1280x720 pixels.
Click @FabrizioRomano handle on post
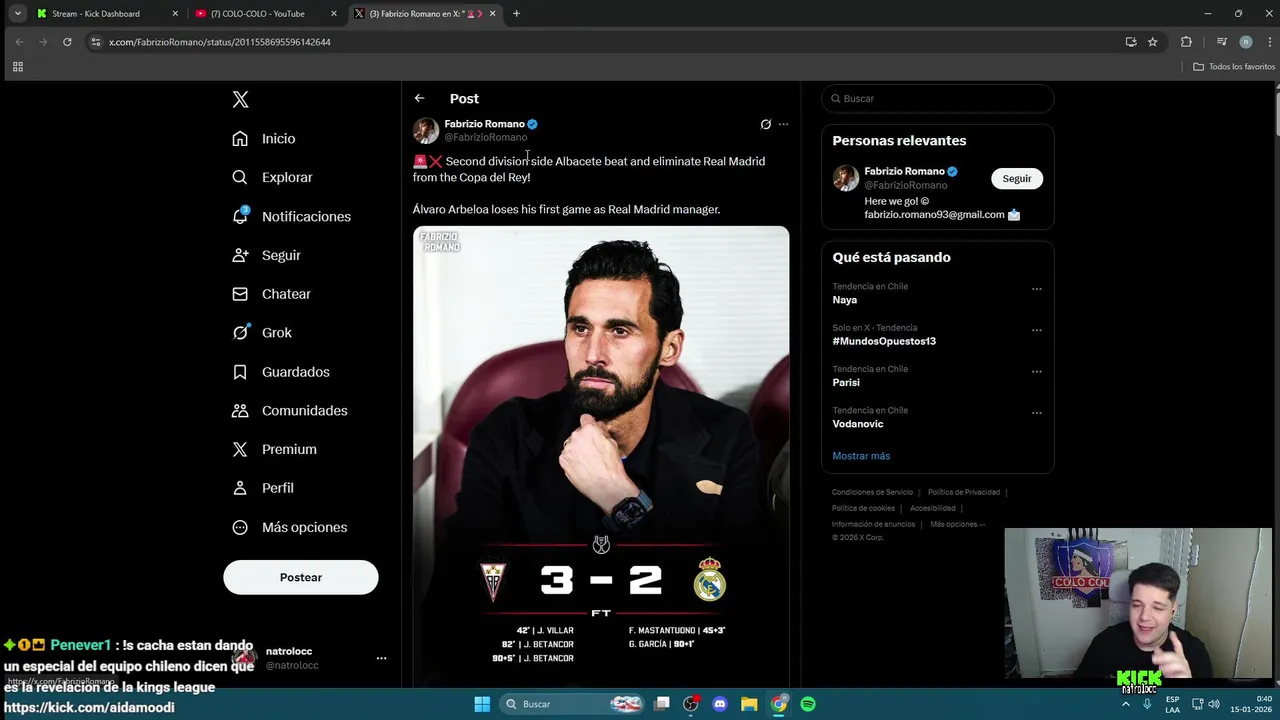pyautogui.click(x=485, y=137)
